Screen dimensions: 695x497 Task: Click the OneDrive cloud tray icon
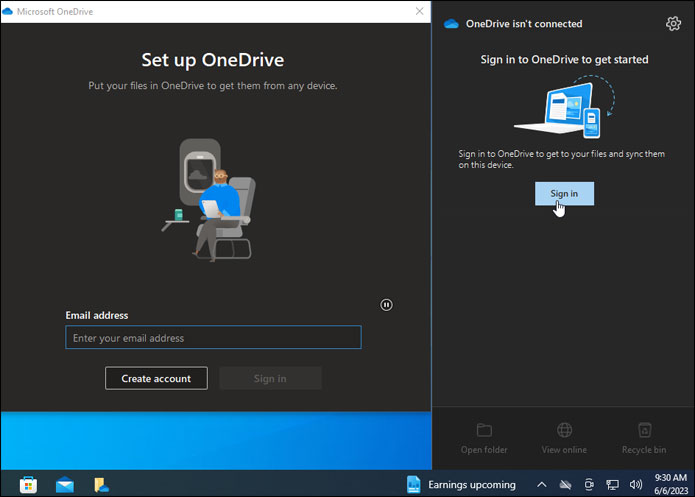pos(564,485)
